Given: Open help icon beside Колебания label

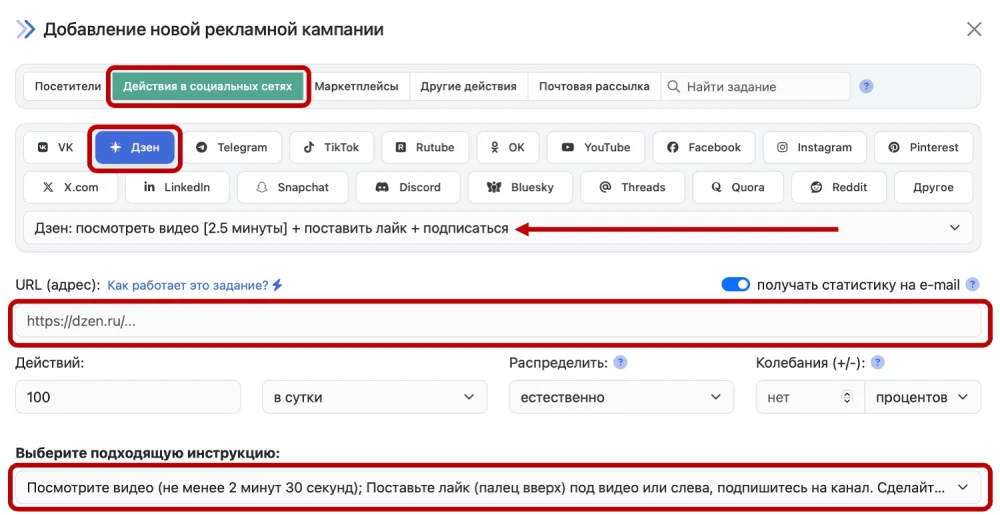Looking at the screenshot, I should (x=878, y=362).
